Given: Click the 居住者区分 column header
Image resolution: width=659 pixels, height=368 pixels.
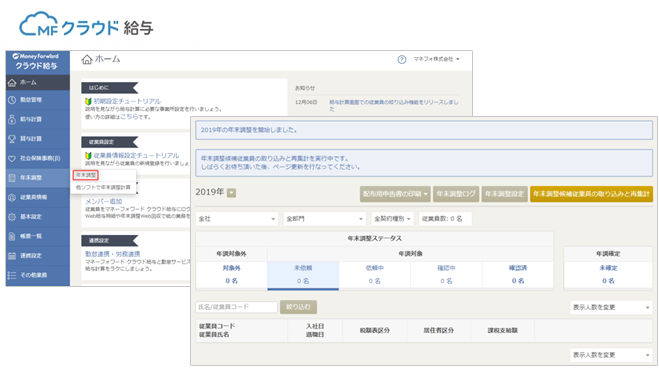Looking at the screenshot, I should [x=438, y=331].
